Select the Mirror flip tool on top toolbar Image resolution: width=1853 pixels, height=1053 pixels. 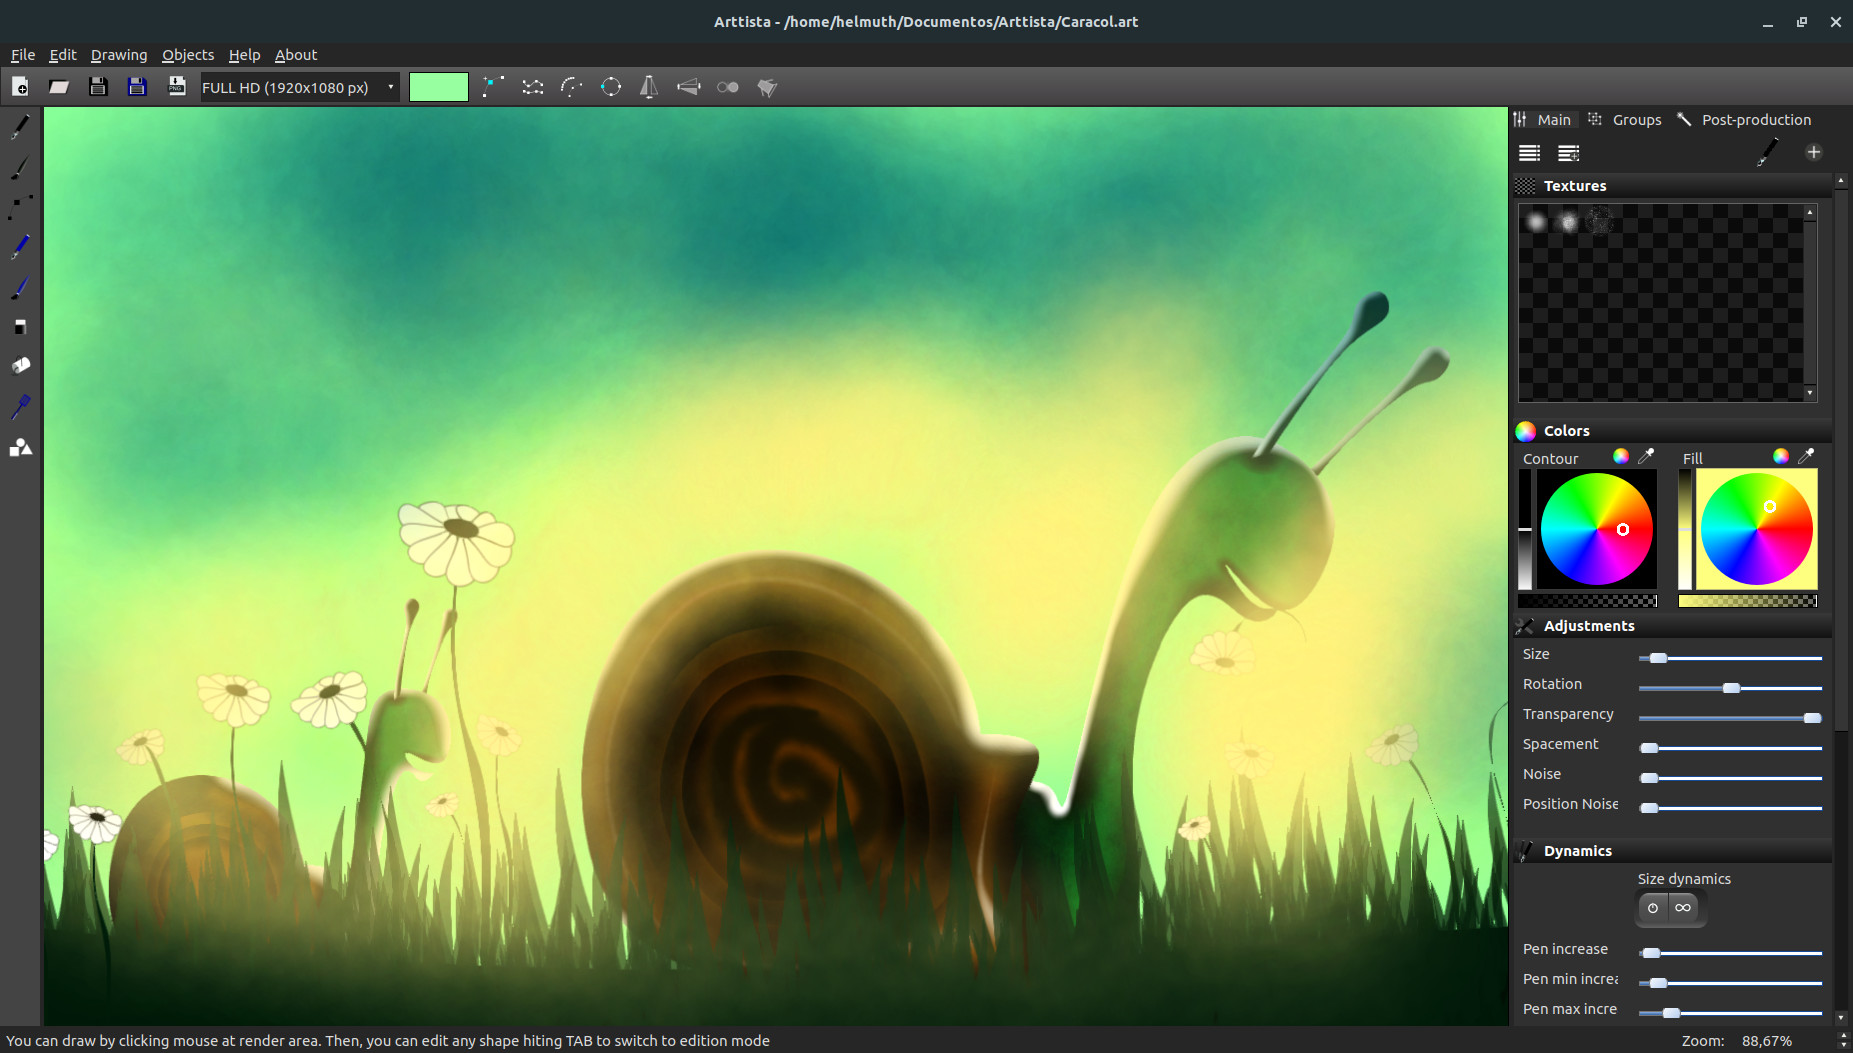(x=649, y=87)
